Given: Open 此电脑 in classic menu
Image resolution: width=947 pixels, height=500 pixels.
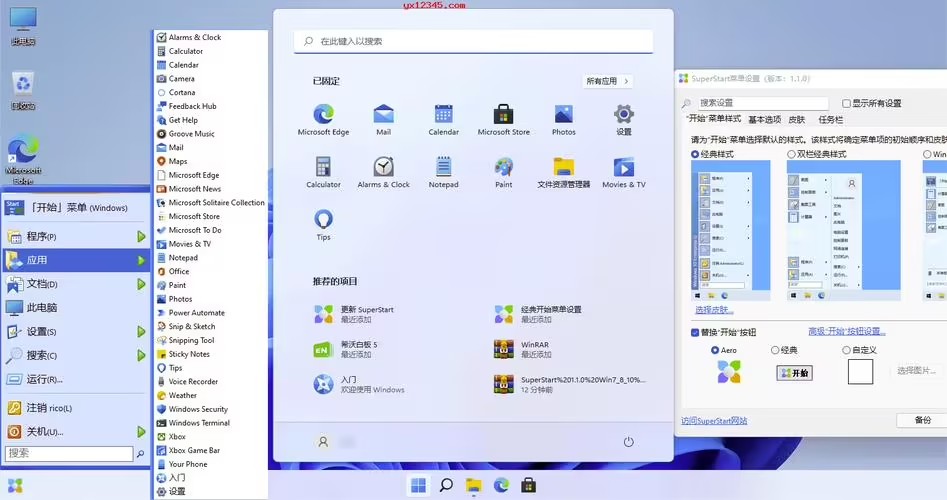Looking at the screenshot, I should [x=76, y=307].
